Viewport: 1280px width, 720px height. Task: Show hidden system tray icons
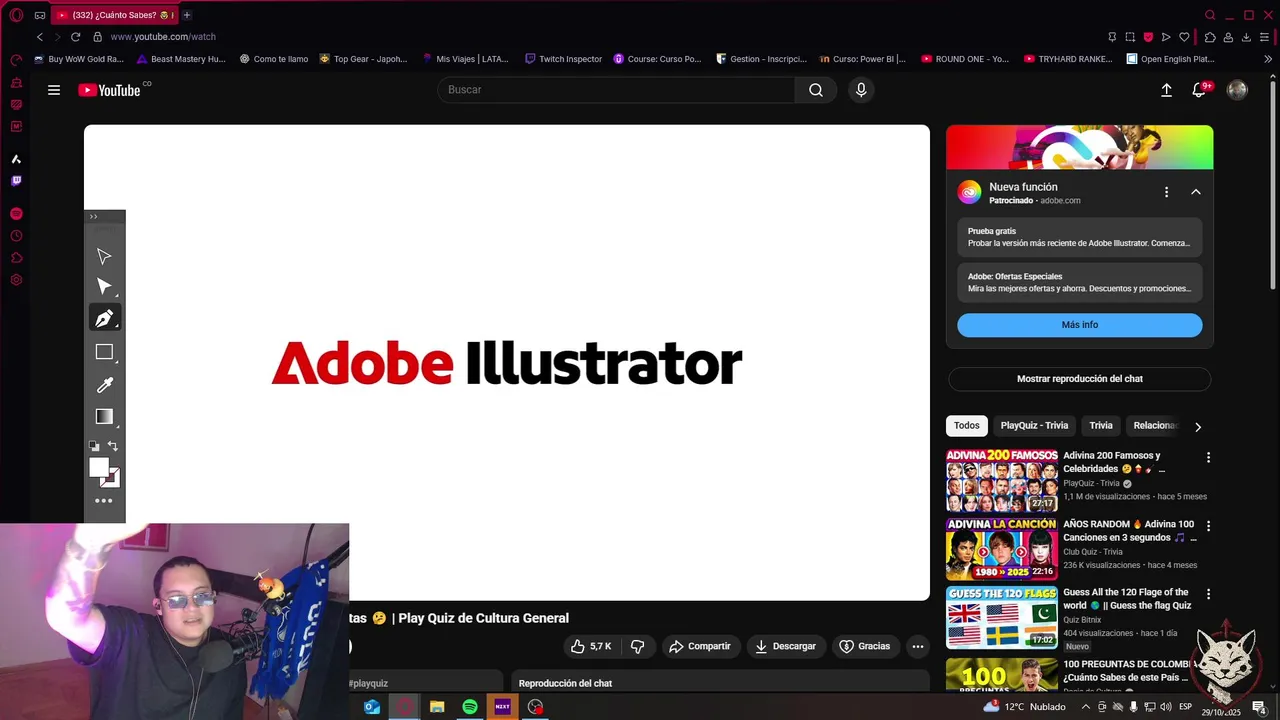1086,707
